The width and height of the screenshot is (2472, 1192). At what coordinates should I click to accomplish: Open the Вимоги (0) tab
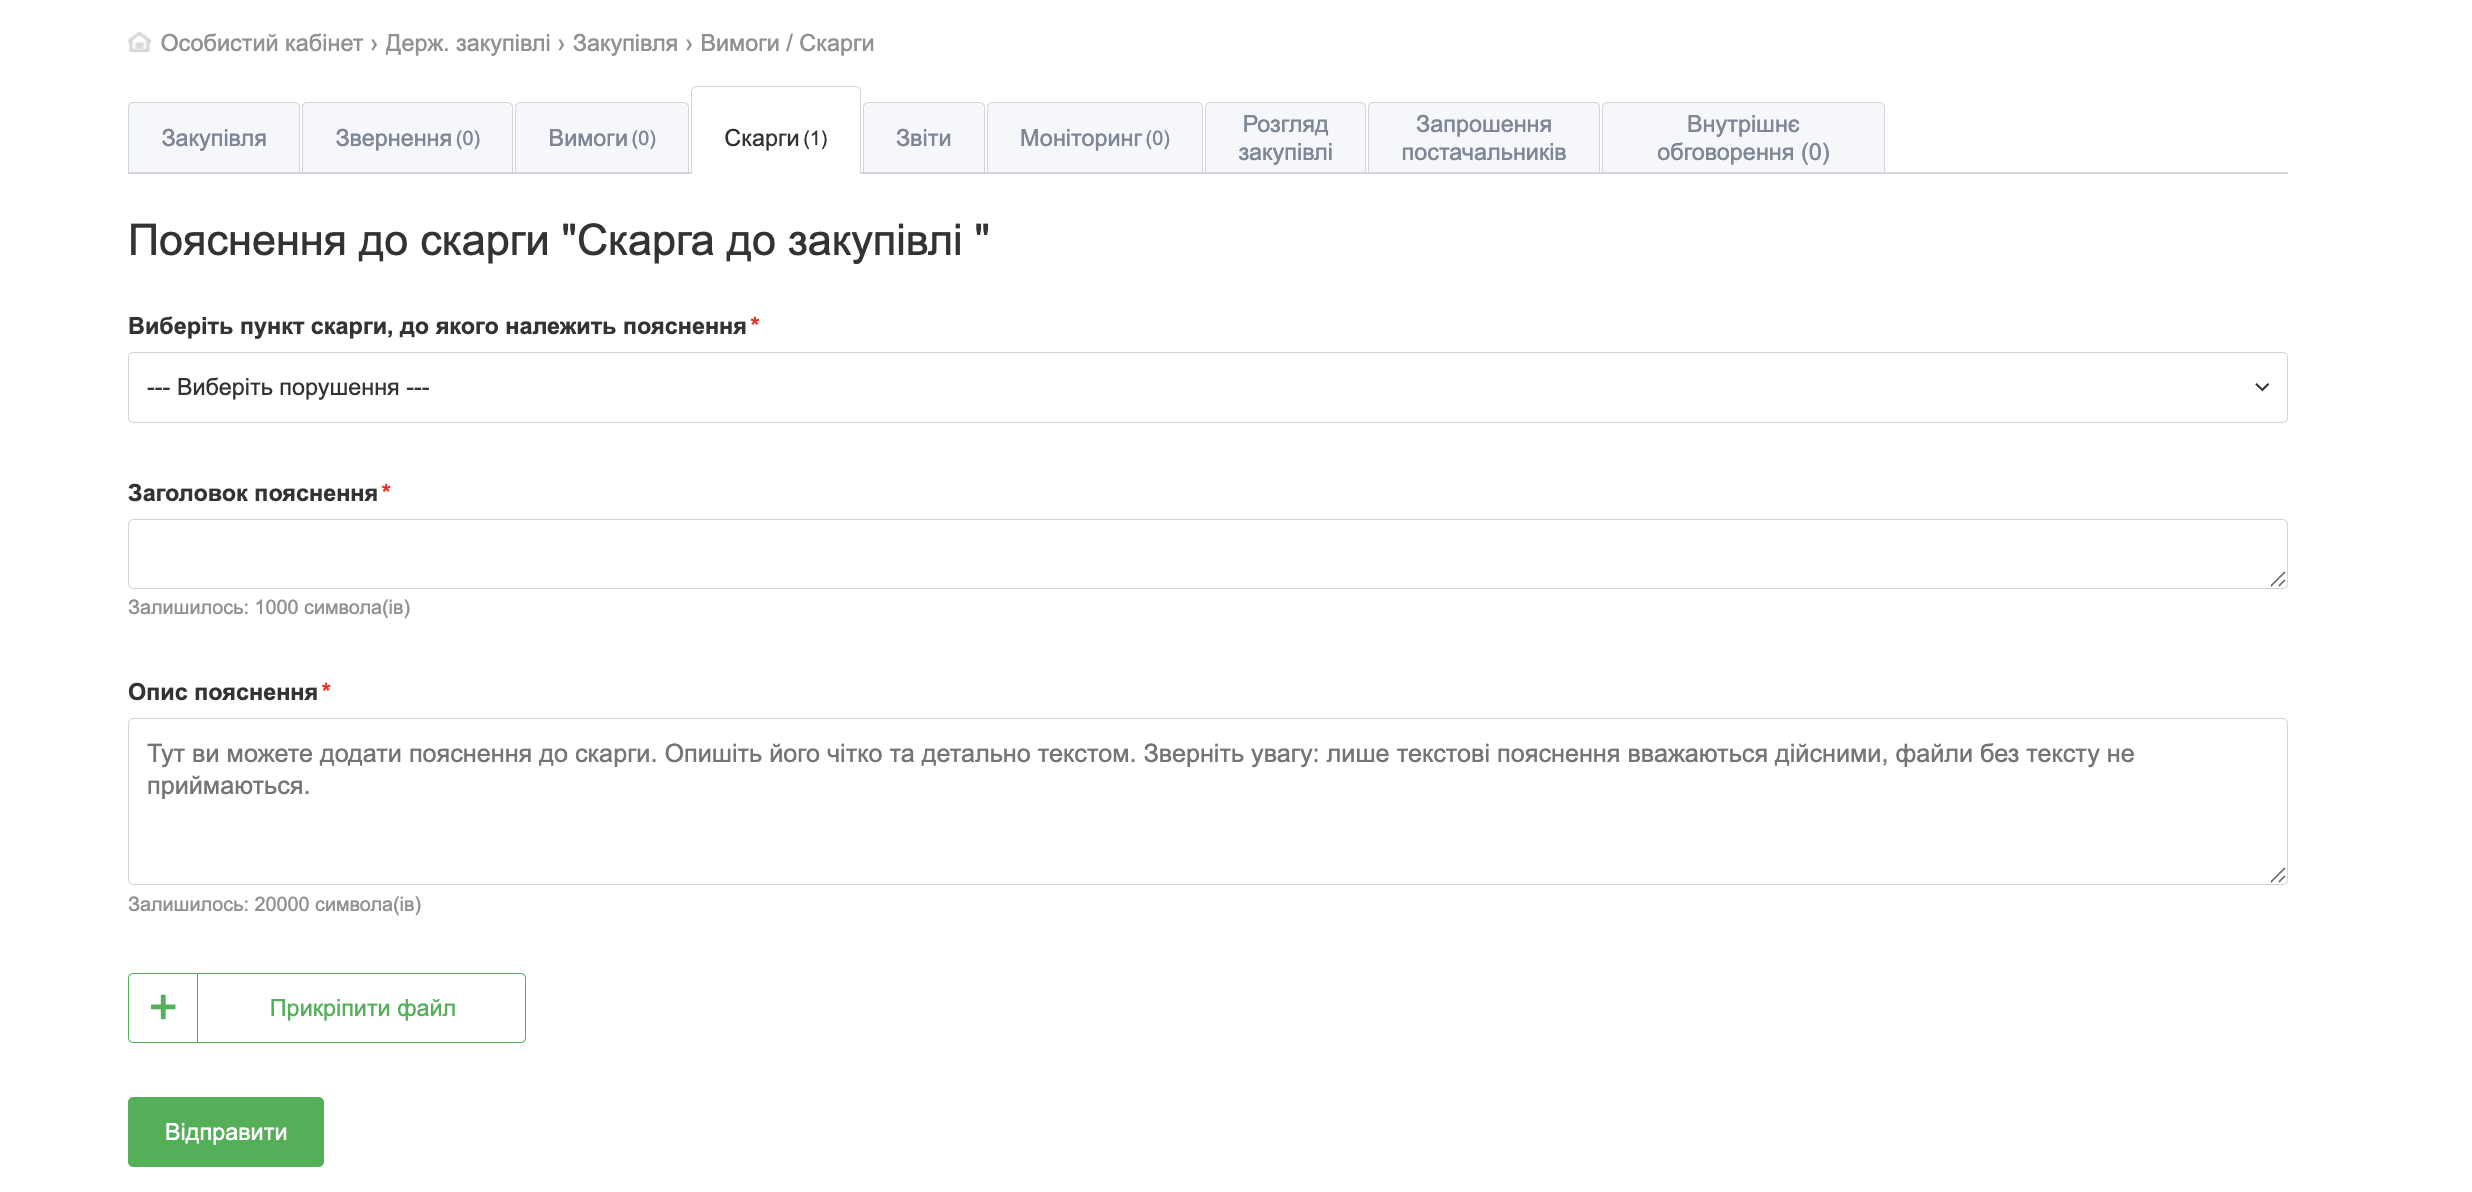click(602, 138)
